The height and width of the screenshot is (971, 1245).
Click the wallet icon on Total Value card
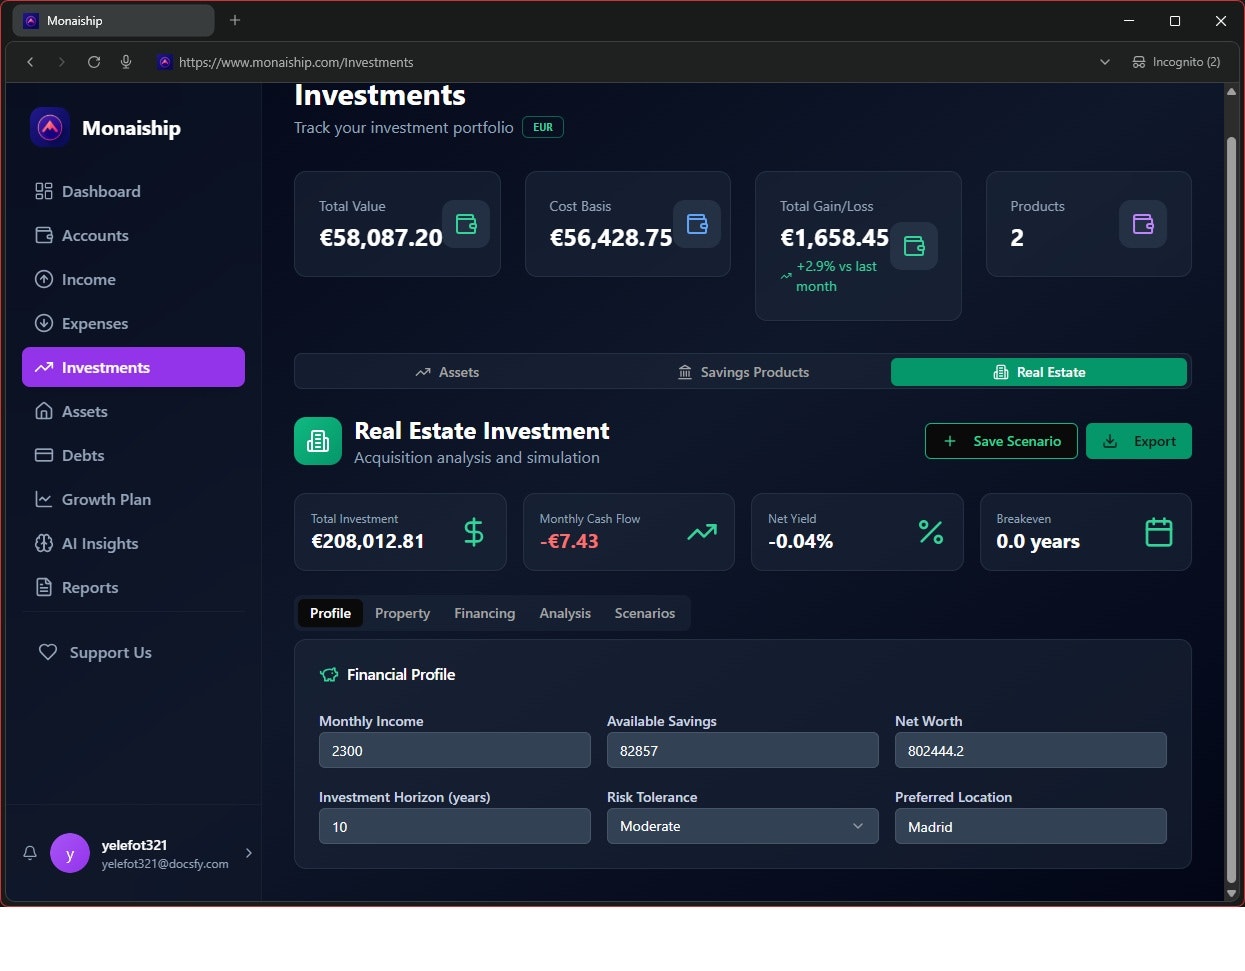466,224
